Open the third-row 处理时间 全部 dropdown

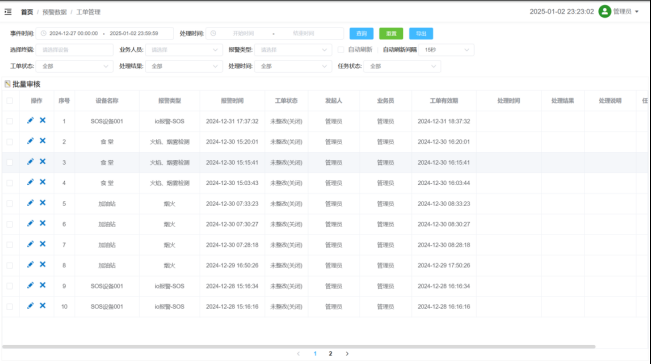pos(293,66)
